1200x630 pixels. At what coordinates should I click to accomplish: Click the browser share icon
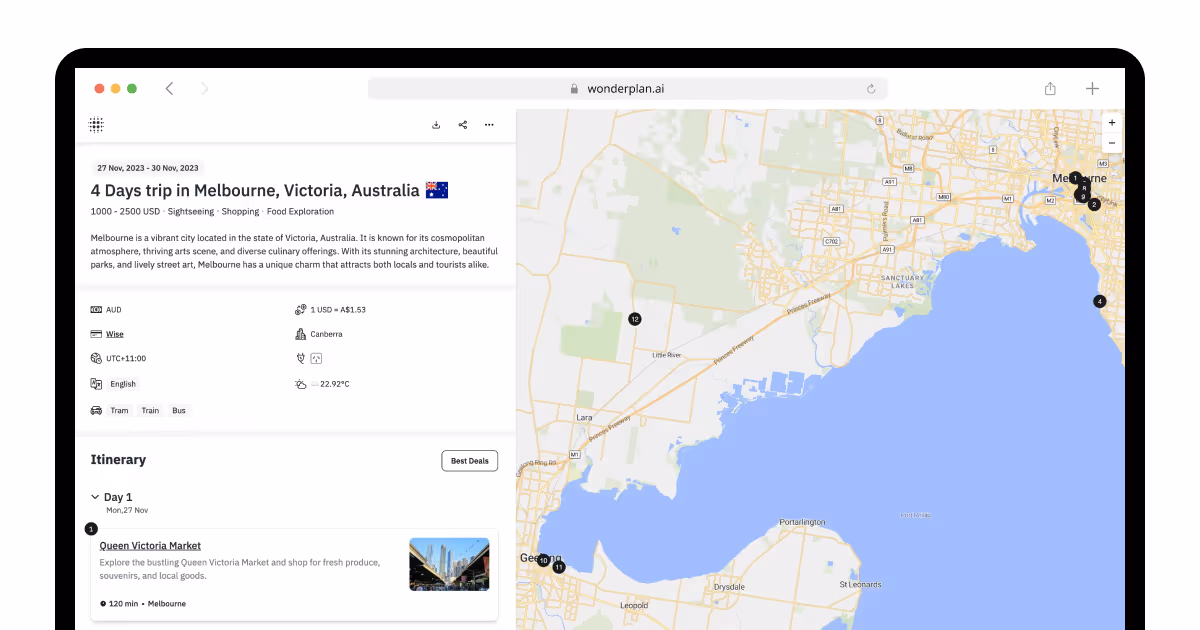(x=1050, y=88)
